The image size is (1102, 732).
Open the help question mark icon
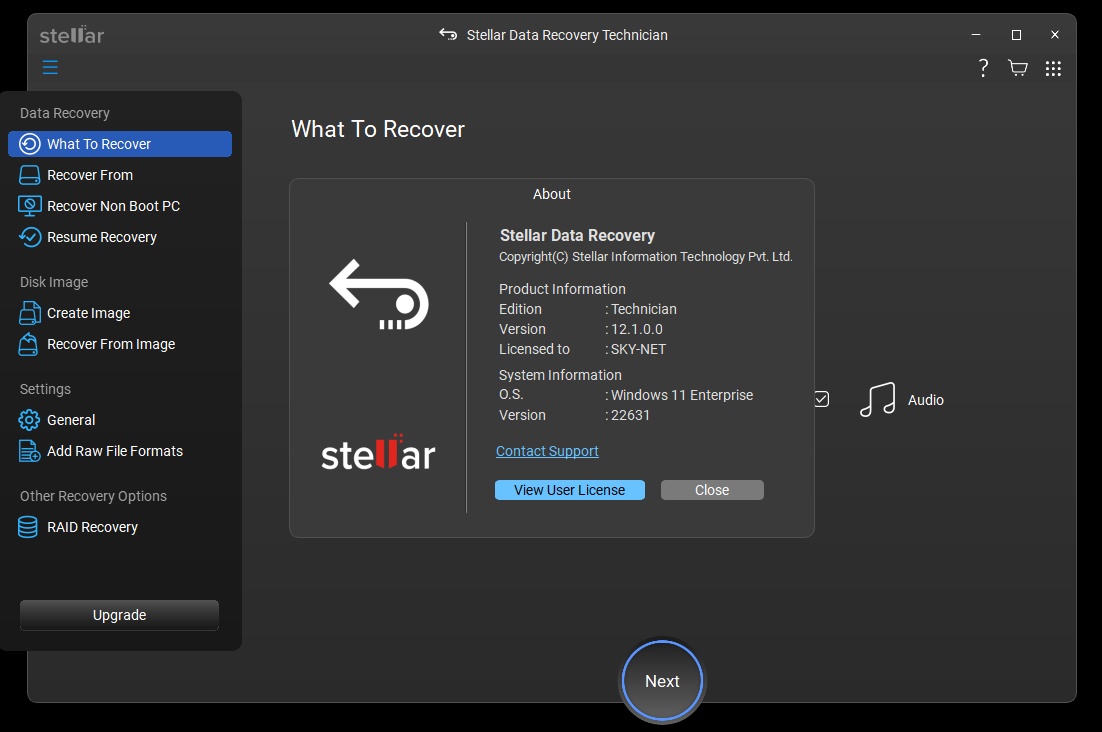click(983, 68)
